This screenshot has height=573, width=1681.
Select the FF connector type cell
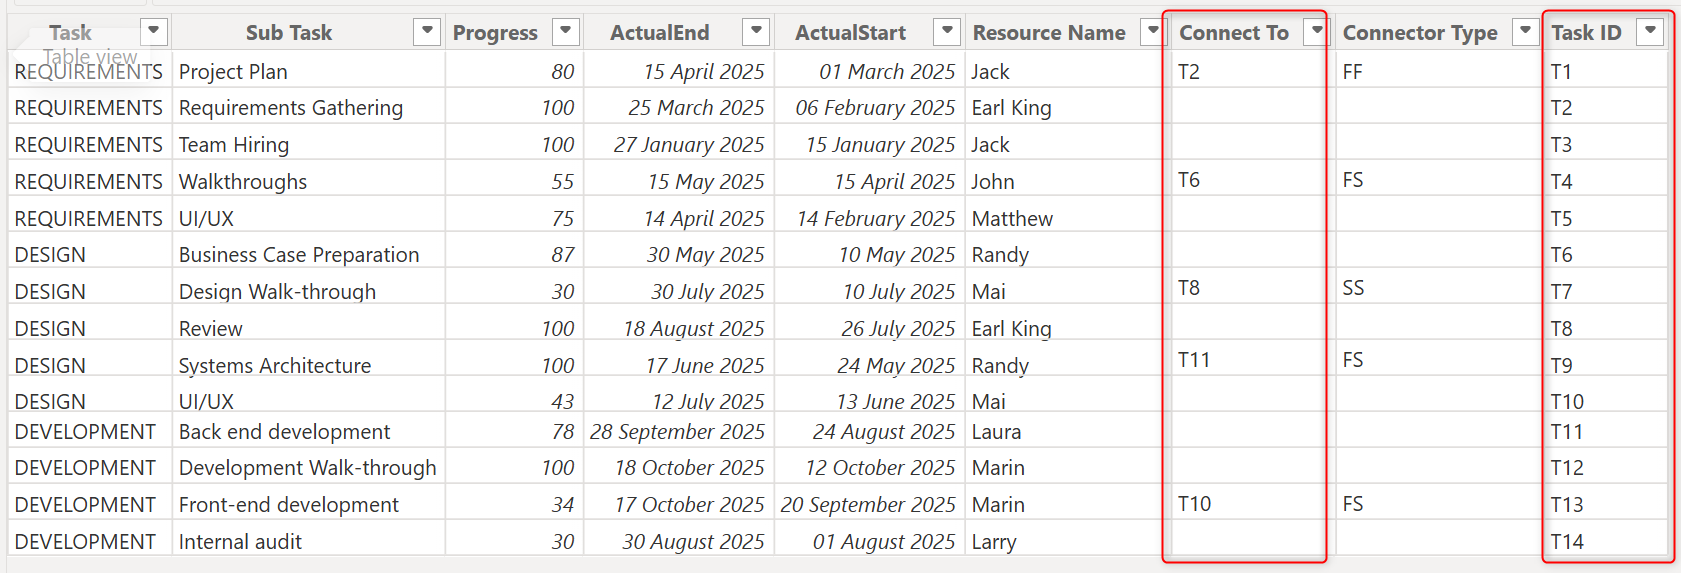(x=1353, y=72)
